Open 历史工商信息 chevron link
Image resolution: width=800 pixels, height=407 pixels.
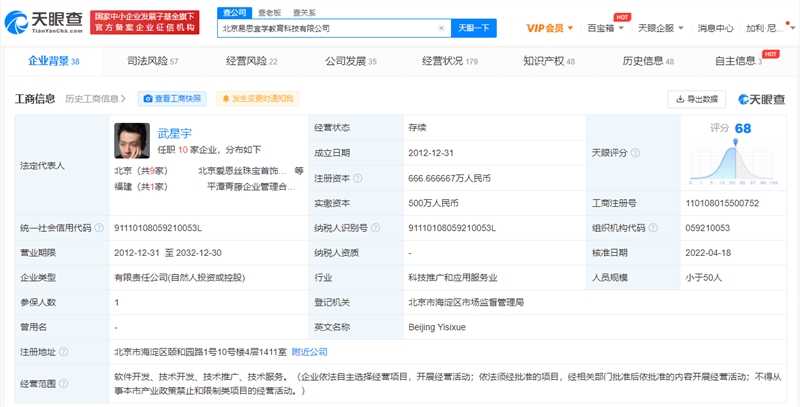(95, 99)
